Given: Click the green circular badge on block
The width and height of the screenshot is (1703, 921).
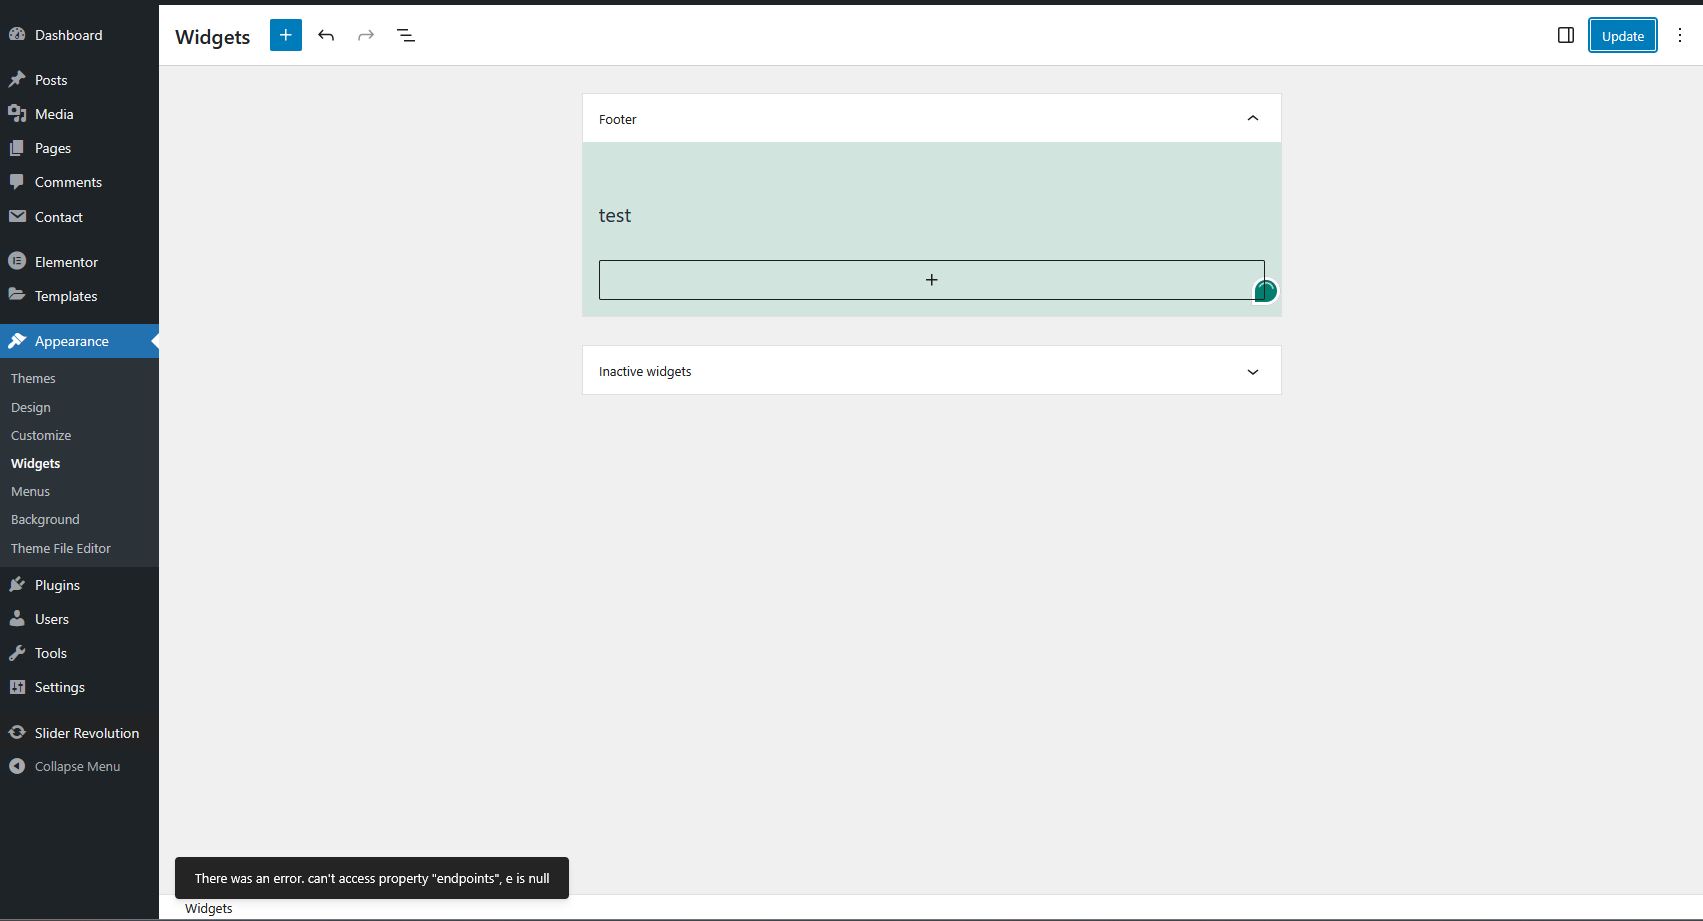Looking at the screenshot, I should tap(1265, 291).
